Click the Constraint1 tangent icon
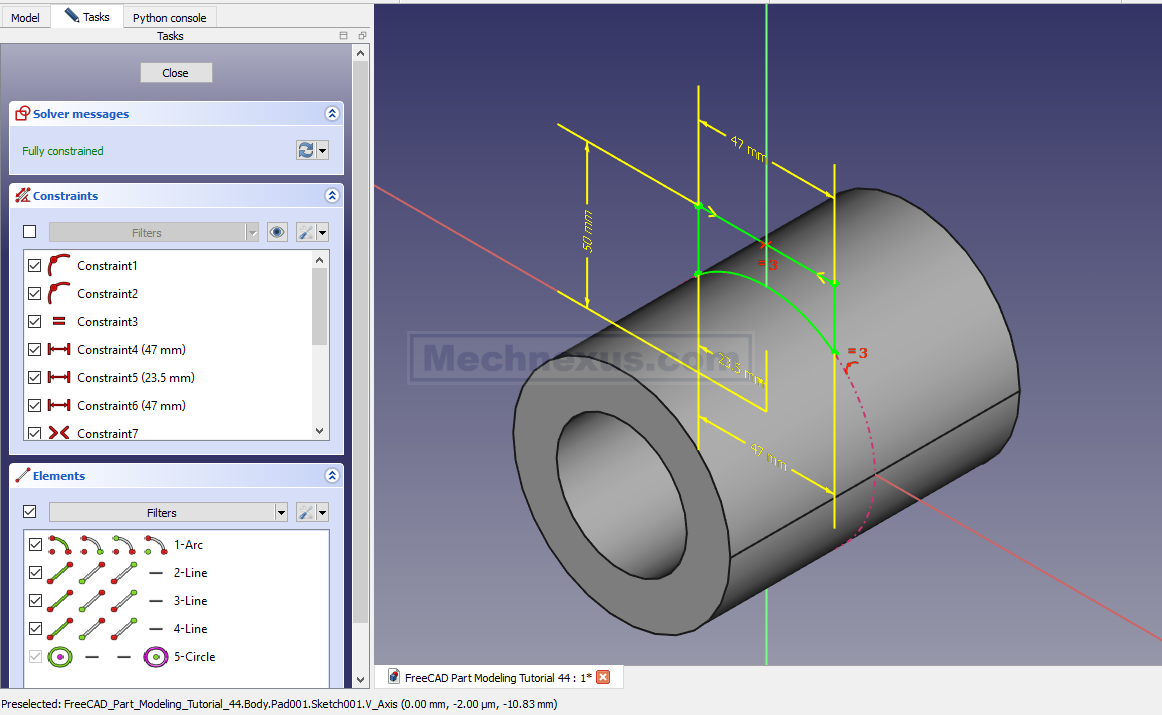 (x=59, y=266)
